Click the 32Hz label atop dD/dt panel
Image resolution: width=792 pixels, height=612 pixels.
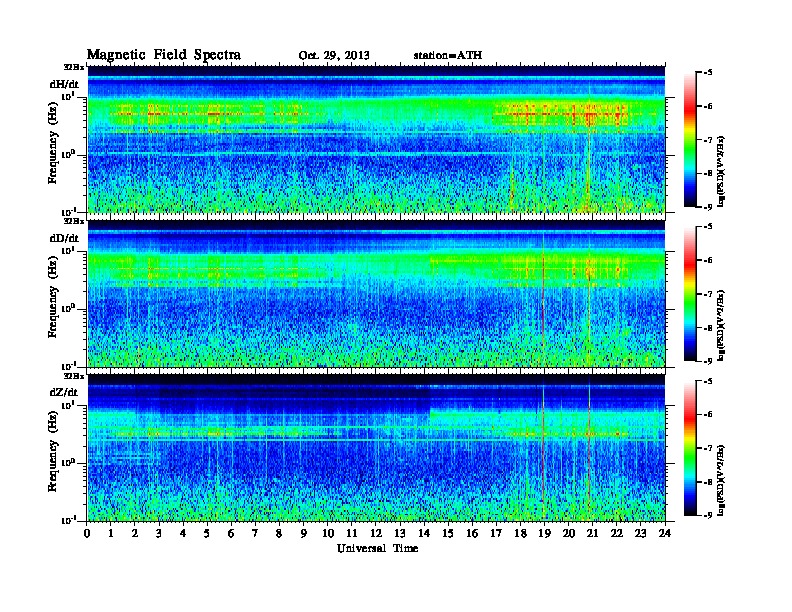(74, 221)
